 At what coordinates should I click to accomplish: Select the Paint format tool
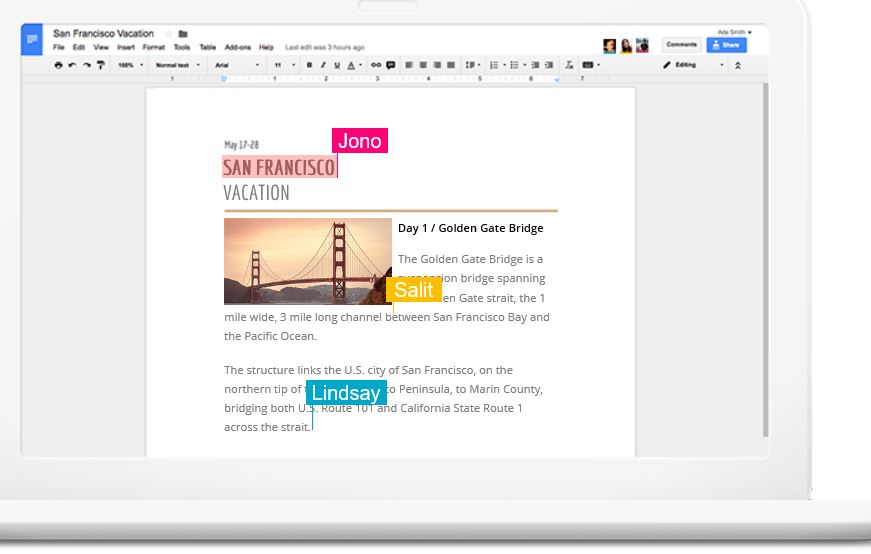tap(100, 65)
